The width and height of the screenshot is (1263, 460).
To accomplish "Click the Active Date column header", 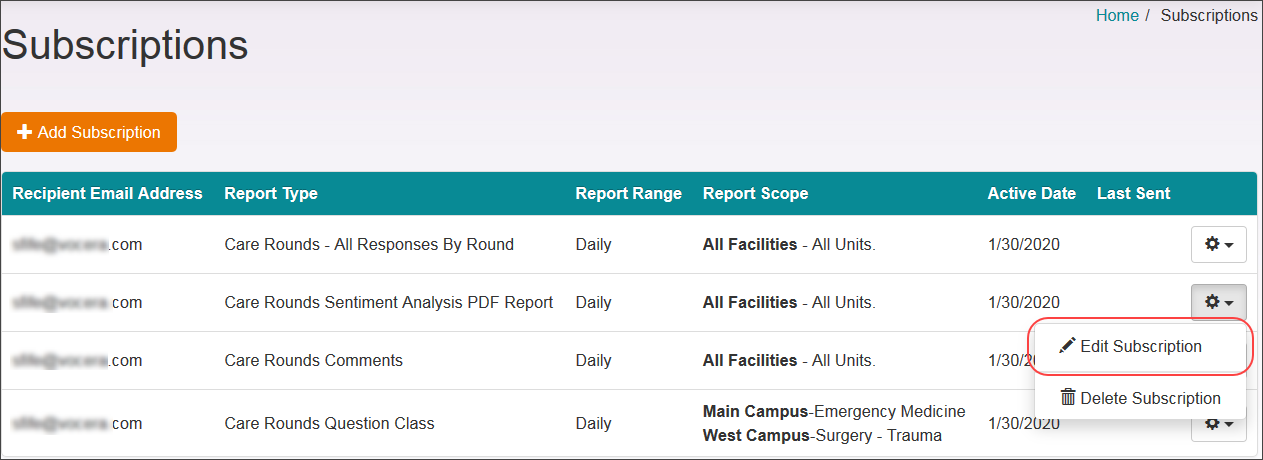I will click(x=1031, y=194).
